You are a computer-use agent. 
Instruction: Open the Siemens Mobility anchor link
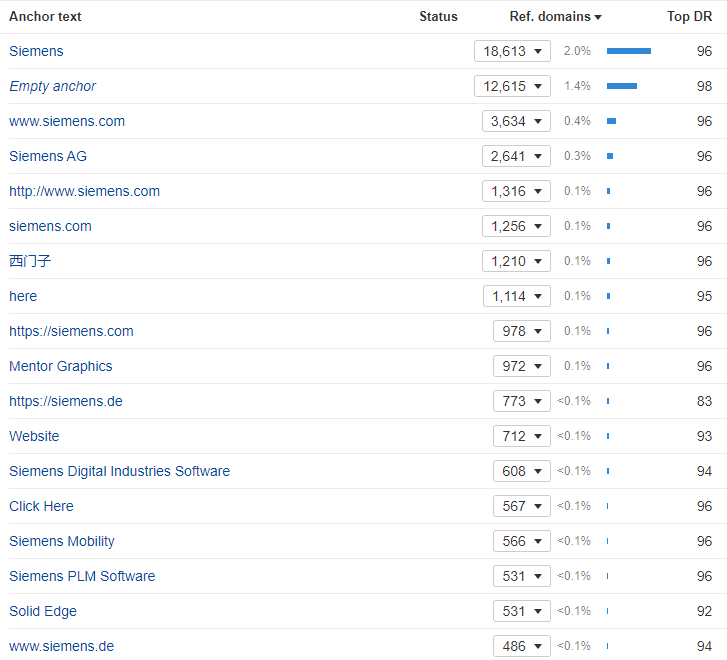(62, 541)
